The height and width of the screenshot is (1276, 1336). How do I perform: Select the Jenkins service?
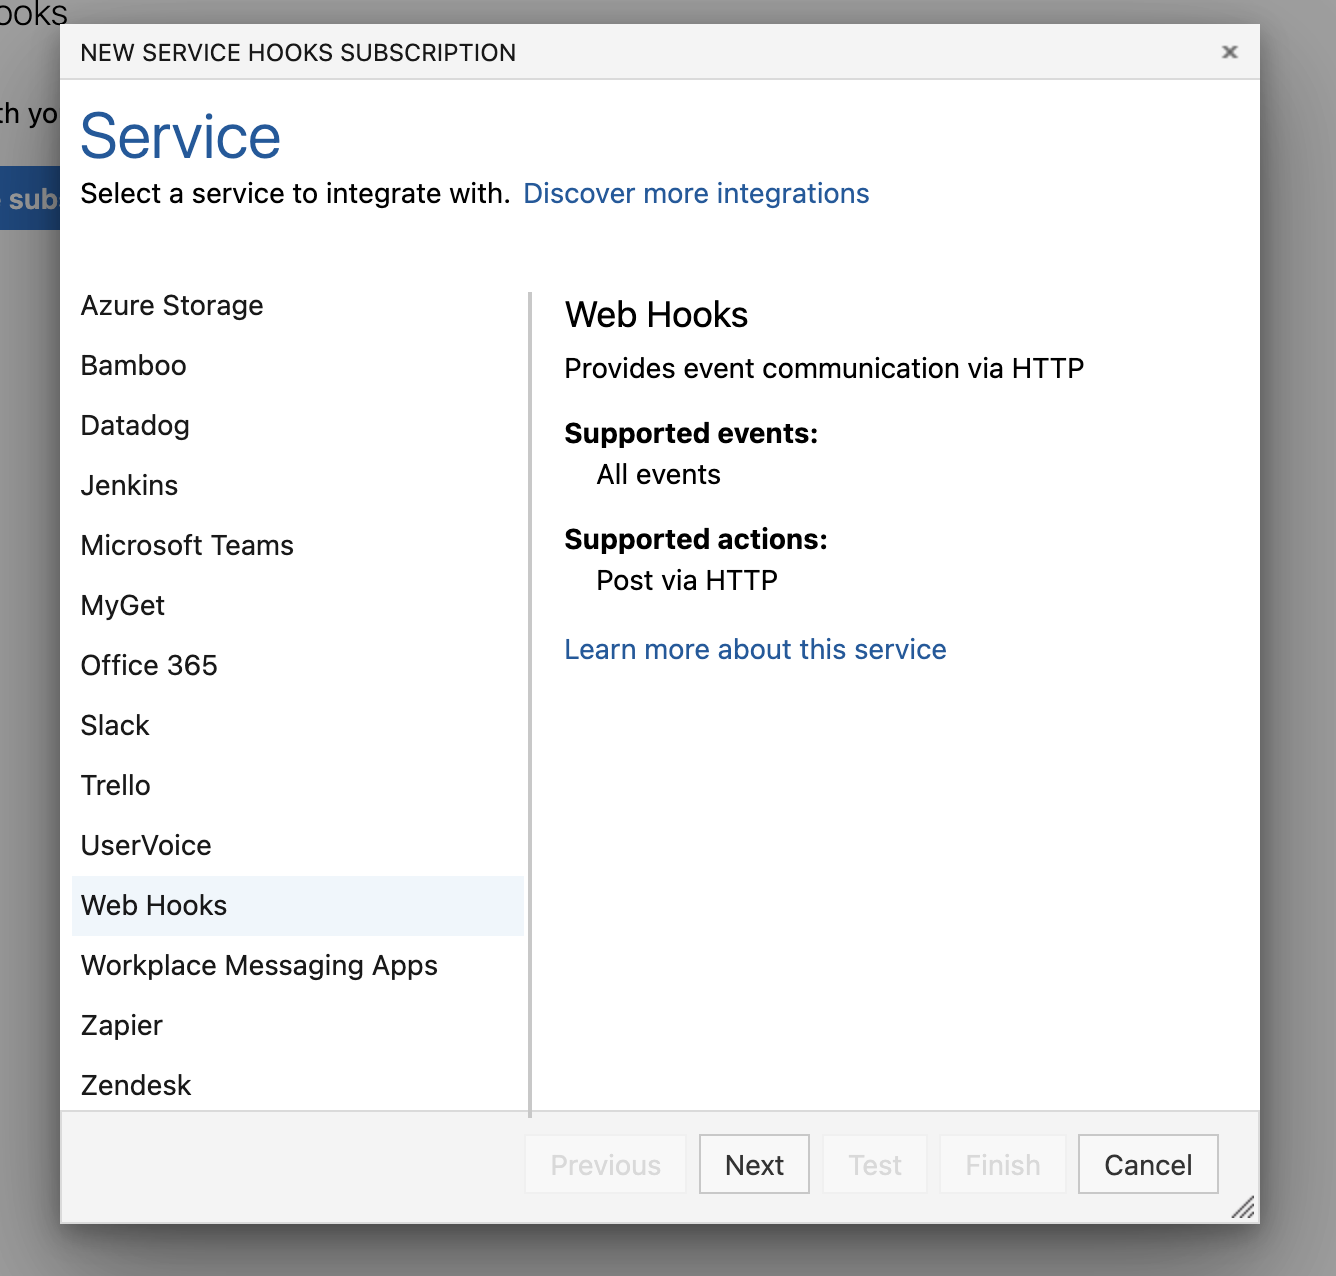click(x=130, y=485)
